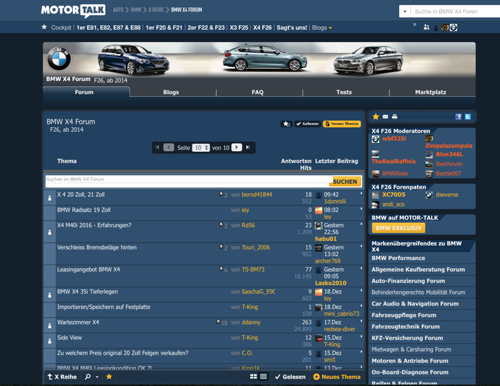Mark forum as Gelesen with top checkmark button
The image size is (500, 386).
click(307, 124)
